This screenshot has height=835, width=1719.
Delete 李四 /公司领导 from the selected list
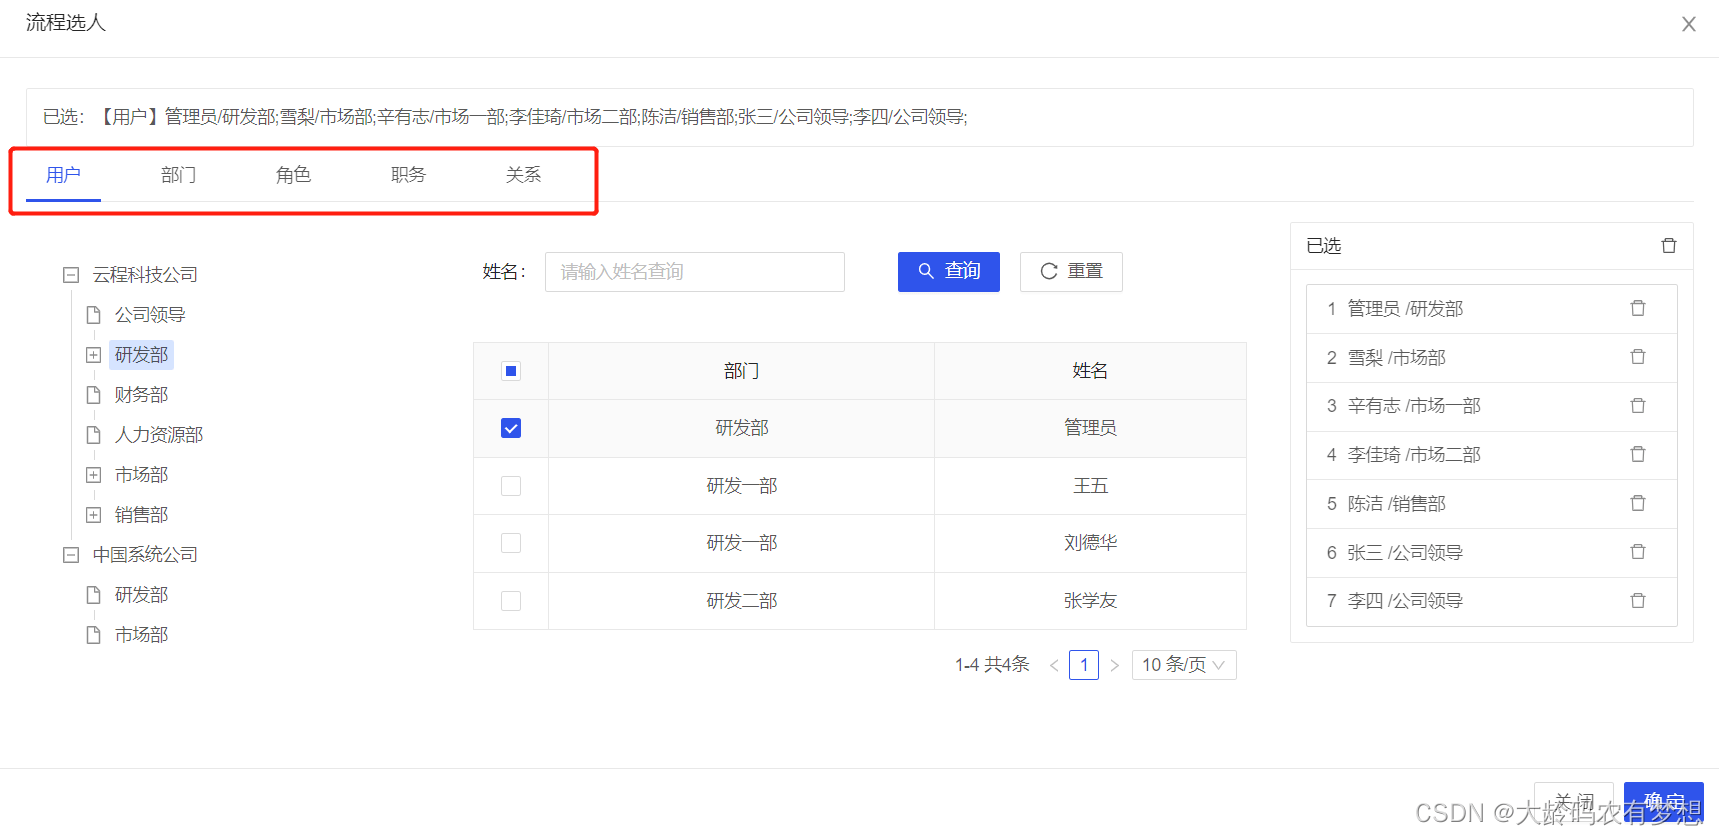(x=1638, y=601)
